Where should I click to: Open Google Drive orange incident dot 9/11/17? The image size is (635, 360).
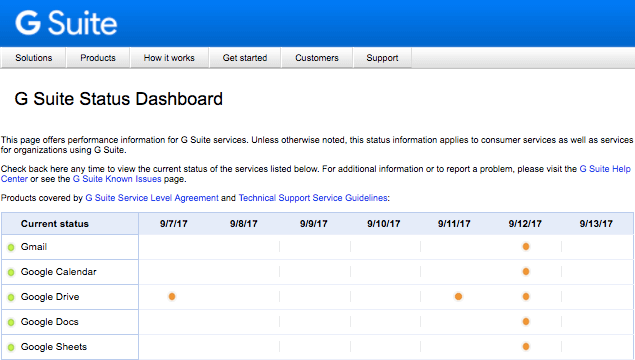[x=458, y=296]
